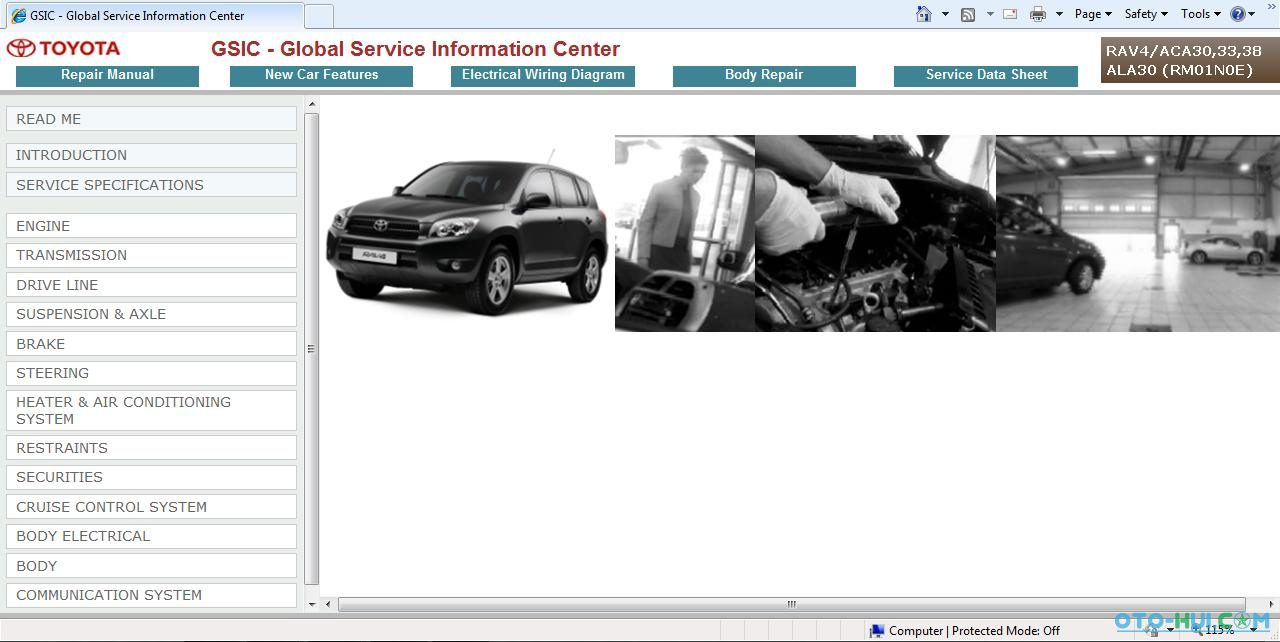Click sidebar scroll up arrow

coord(312,104)
